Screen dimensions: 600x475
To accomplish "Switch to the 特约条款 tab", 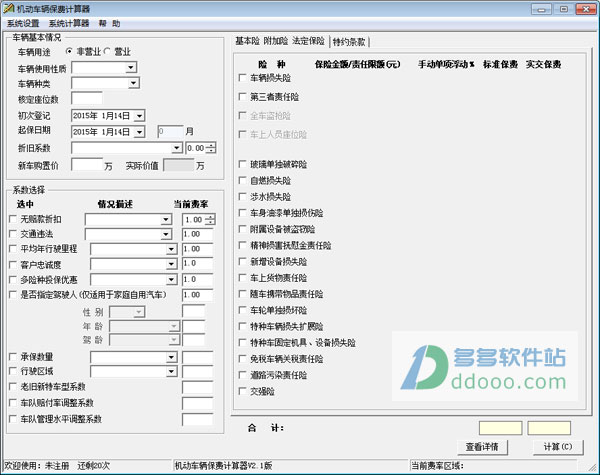I will click(349, 42).
